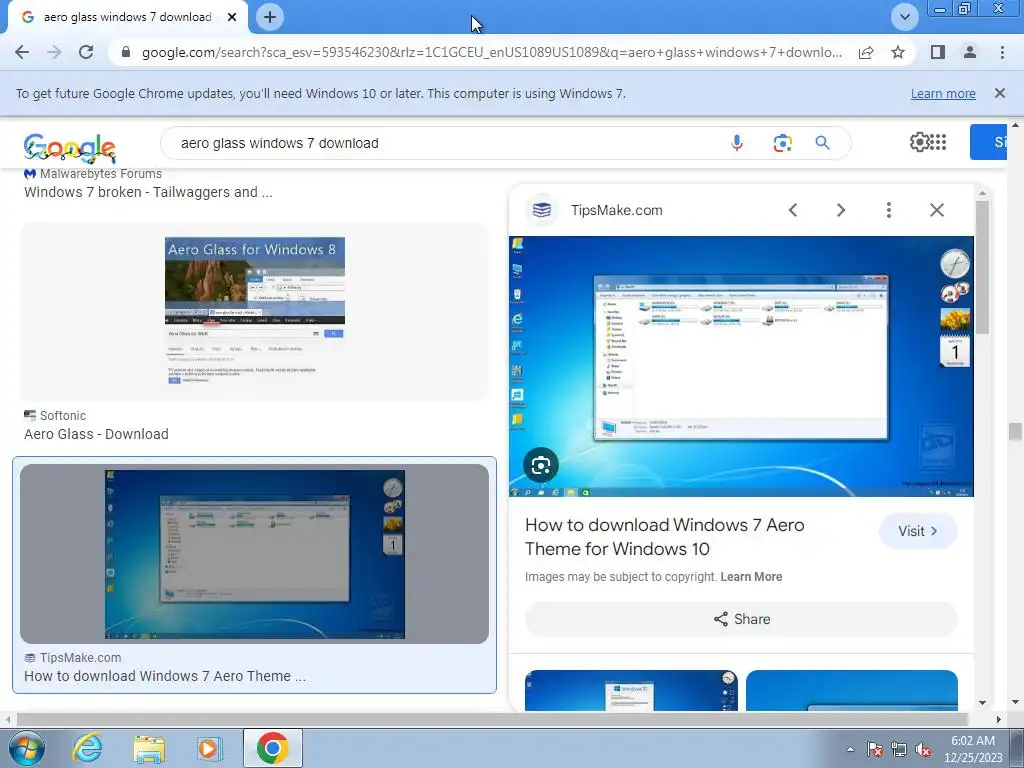The height and width of the screenshot is (768, 1024).
Task: Select the TipsMake Windows 7 desktop thumbnail
Action: tap(255, 554)
